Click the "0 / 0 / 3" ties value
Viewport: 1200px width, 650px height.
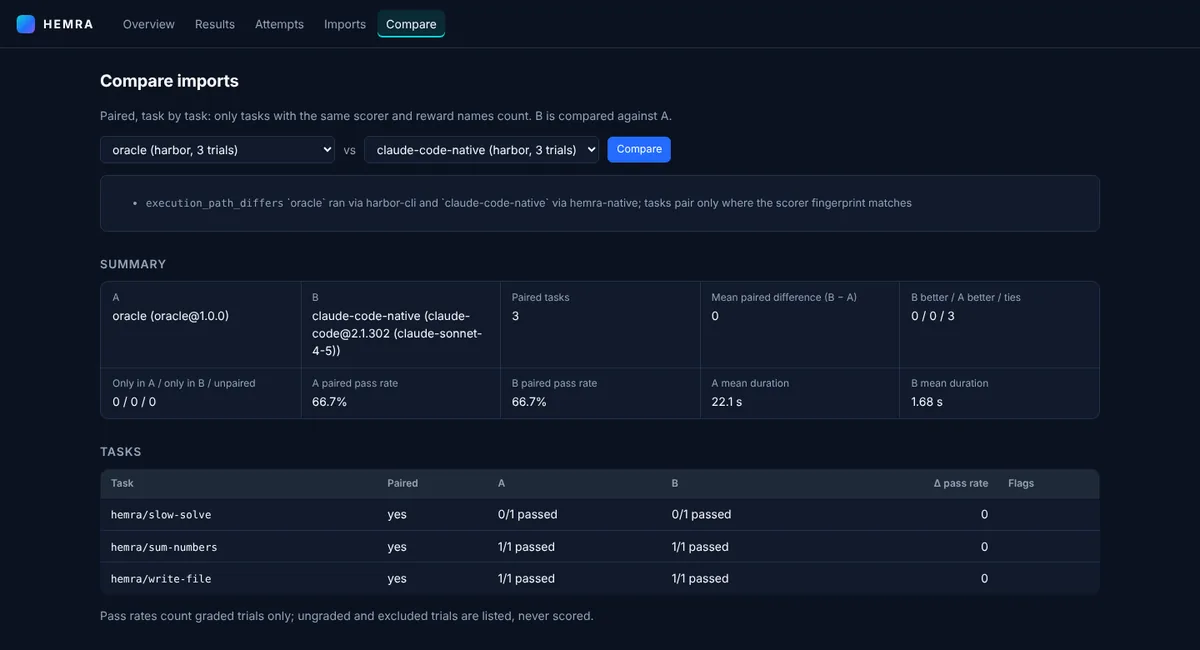(x=933, y=316)
